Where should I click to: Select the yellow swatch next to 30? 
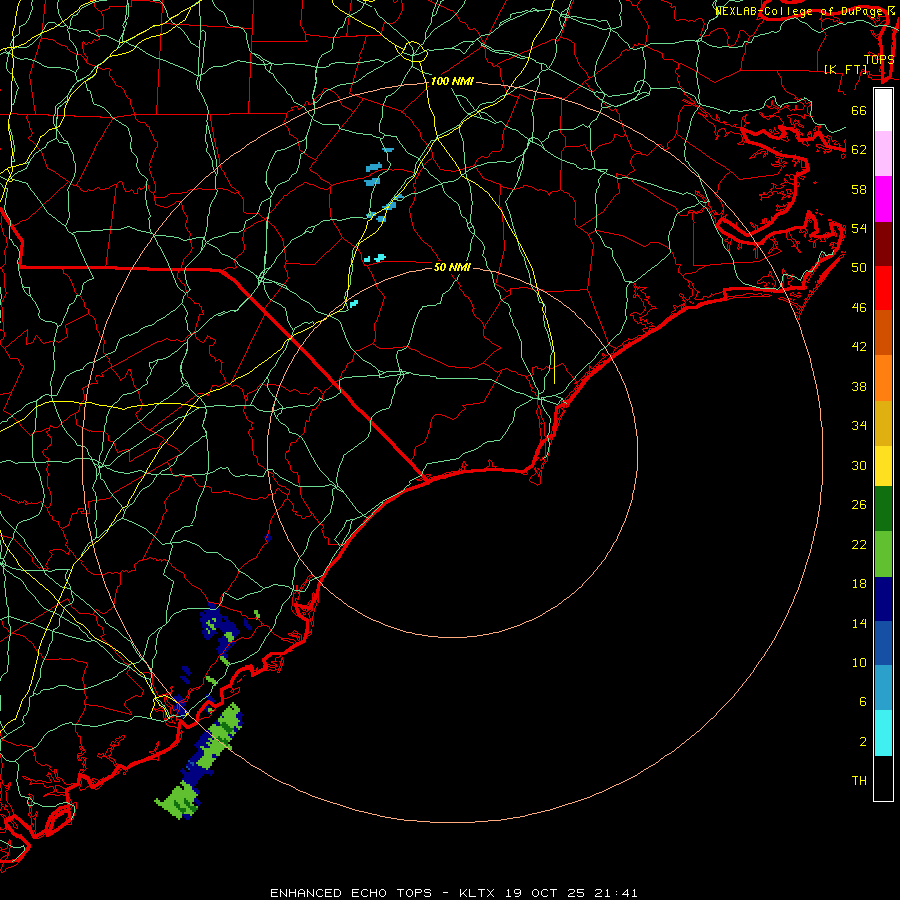tap(883, 466)
